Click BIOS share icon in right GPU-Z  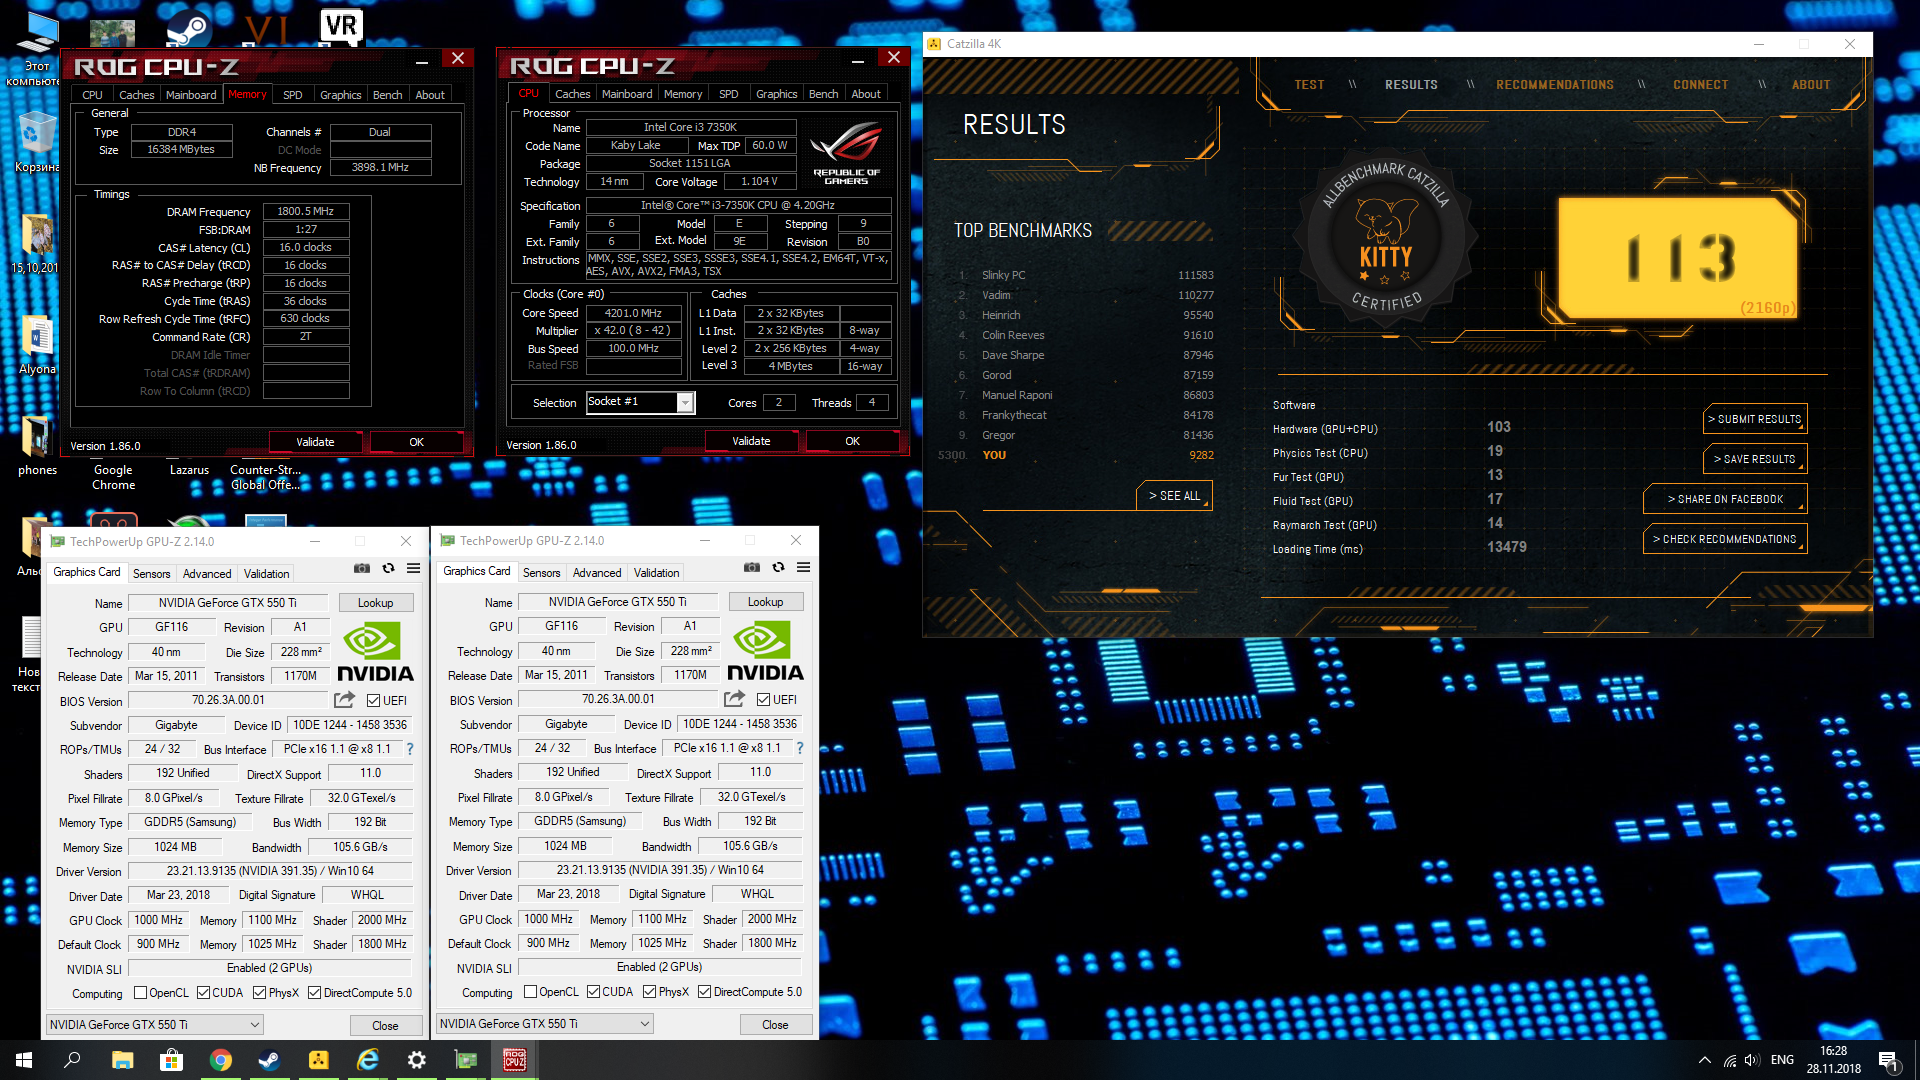click(x=734, y=699)
